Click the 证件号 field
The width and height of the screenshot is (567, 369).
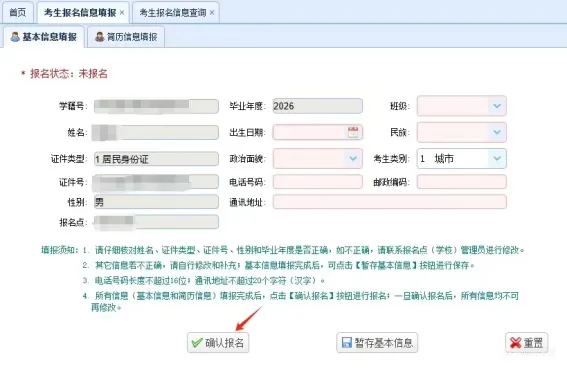(156, 182)
